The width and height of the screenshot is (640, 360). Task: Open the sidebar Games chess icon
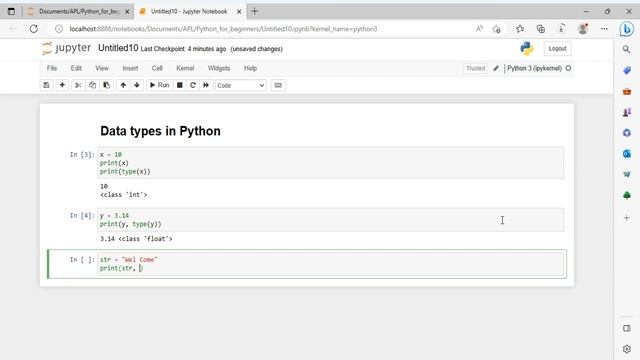point(627,112)
